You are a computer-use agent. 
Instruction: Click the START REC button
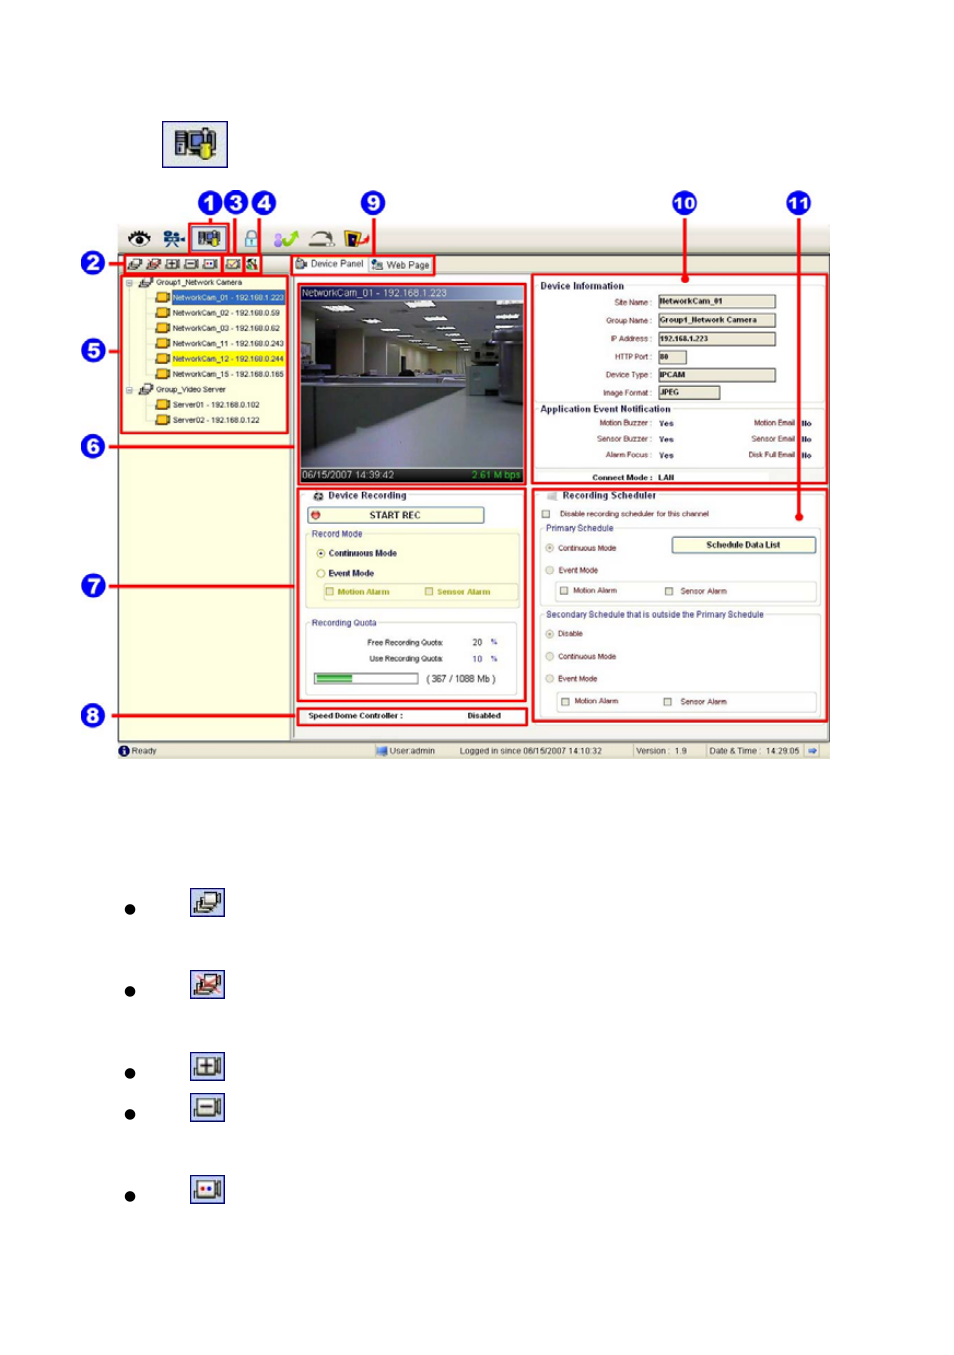pos(395,515)
